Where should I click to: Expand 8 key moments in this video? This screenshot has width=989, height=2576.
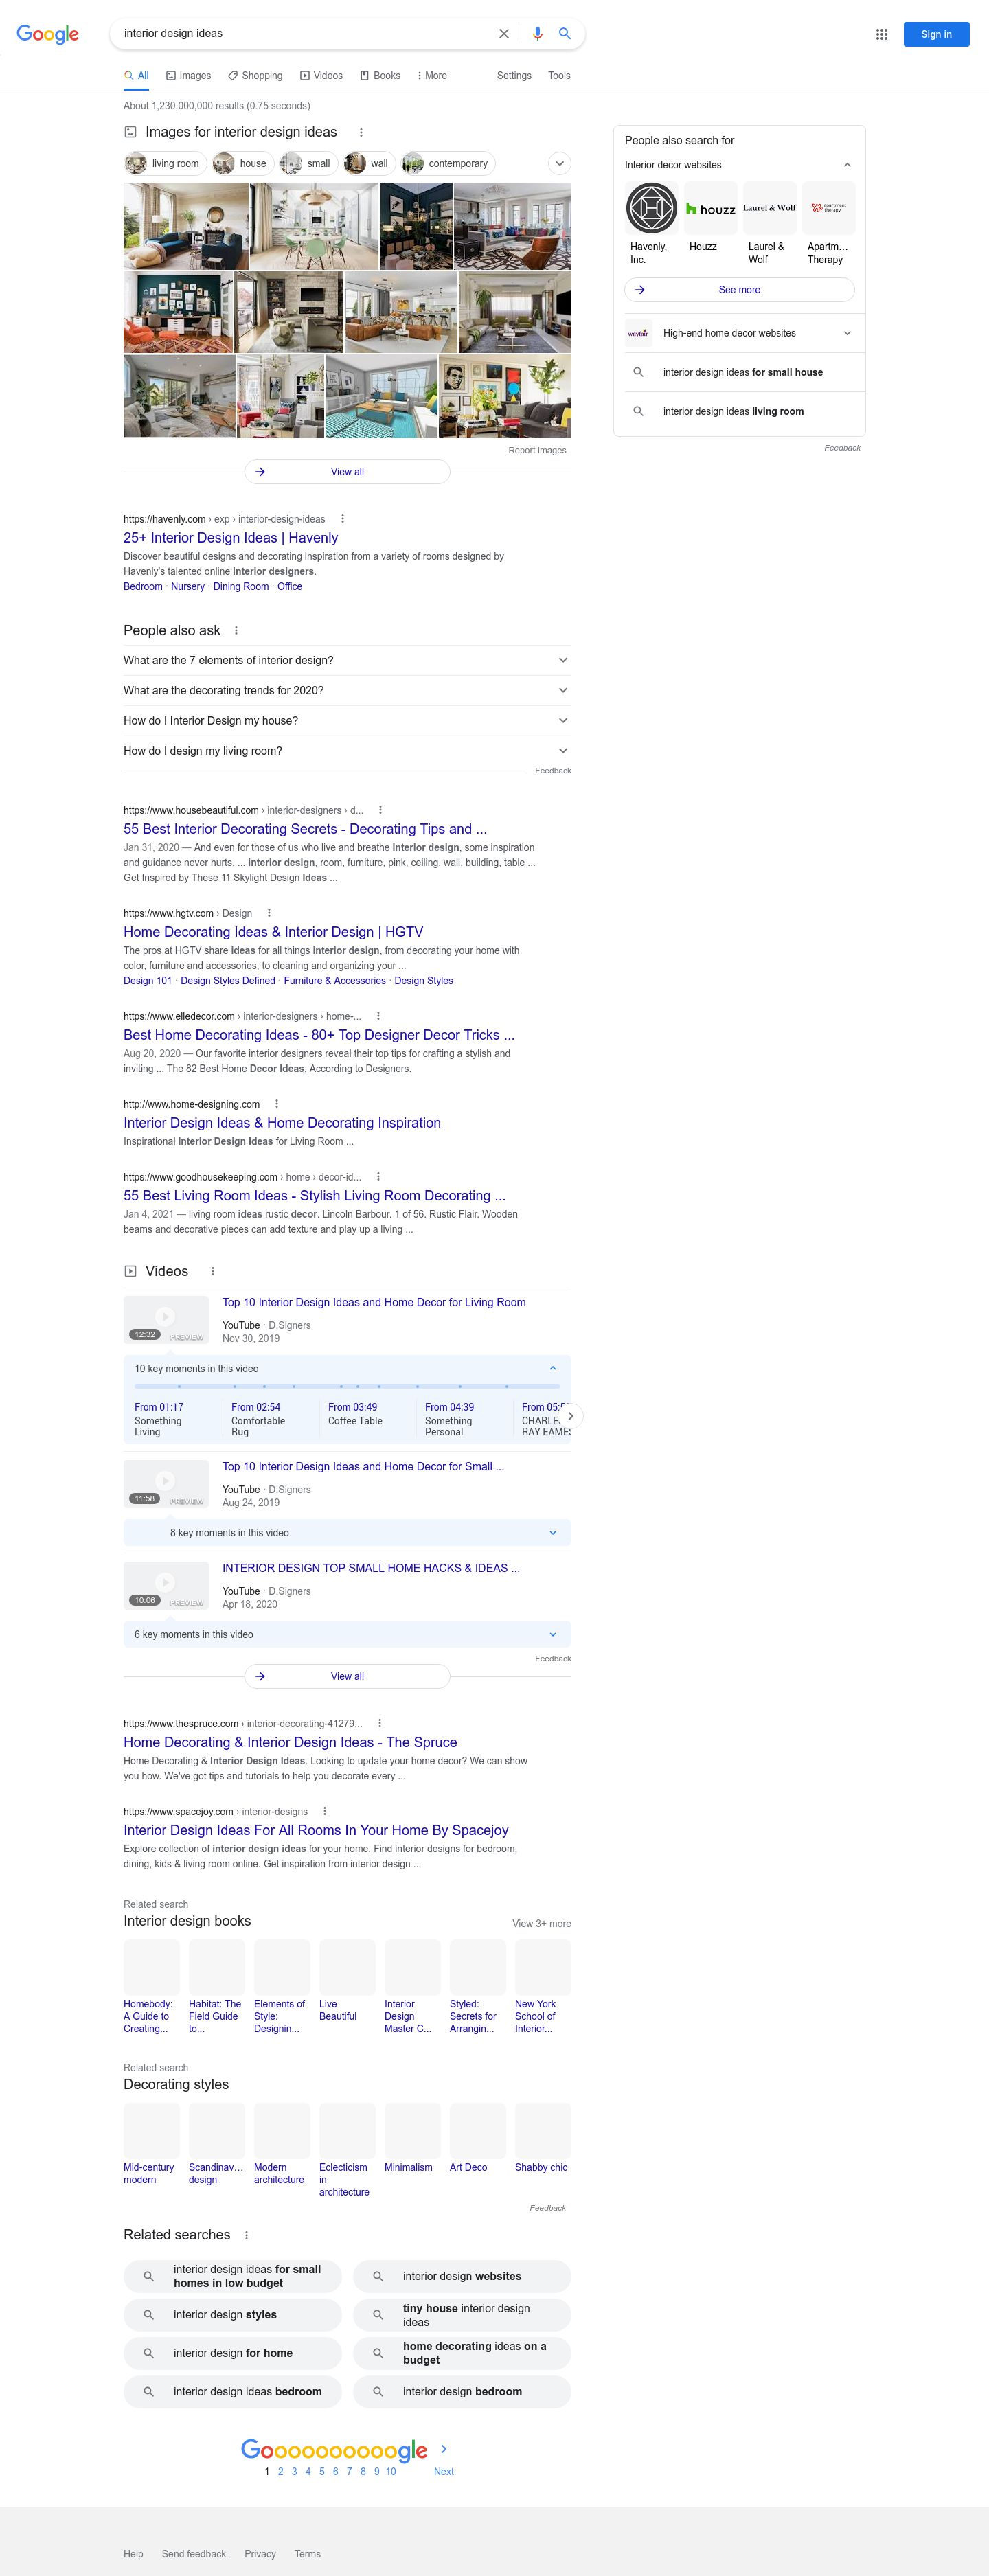347,1532
